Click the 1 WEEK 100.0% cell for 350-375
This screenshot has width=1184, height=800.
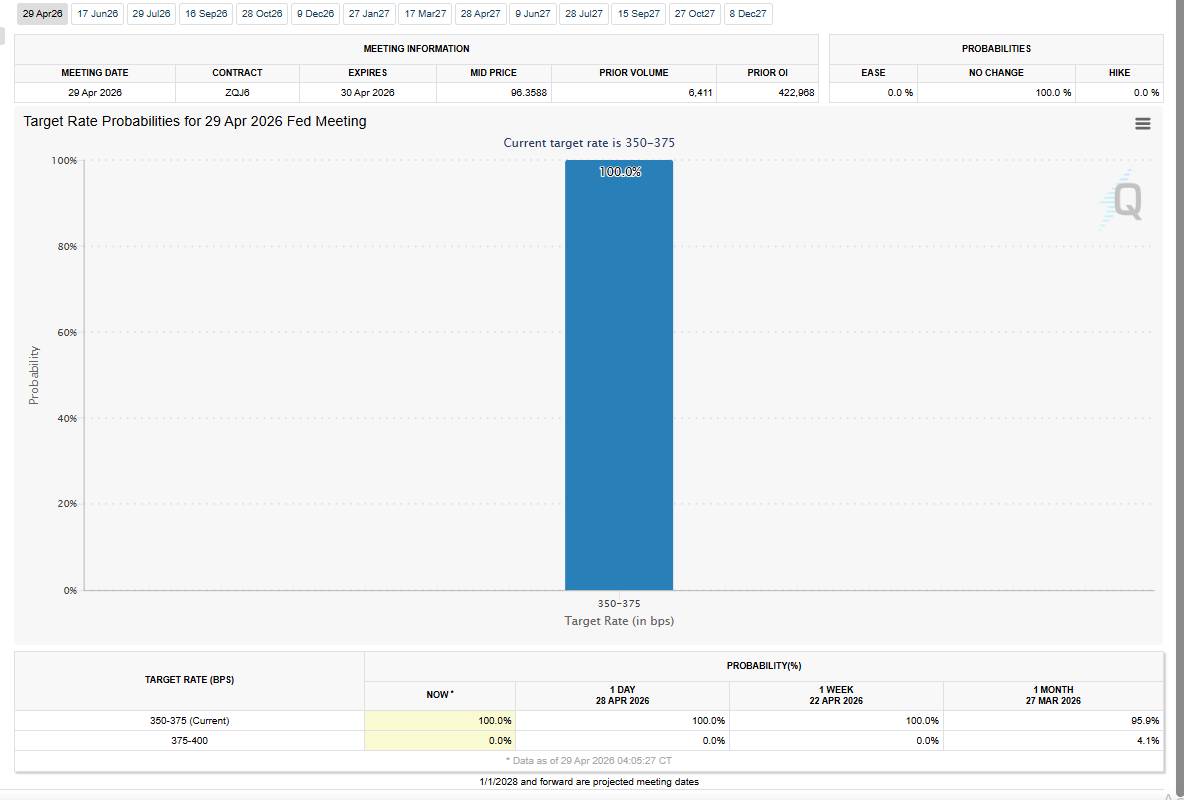836,721
